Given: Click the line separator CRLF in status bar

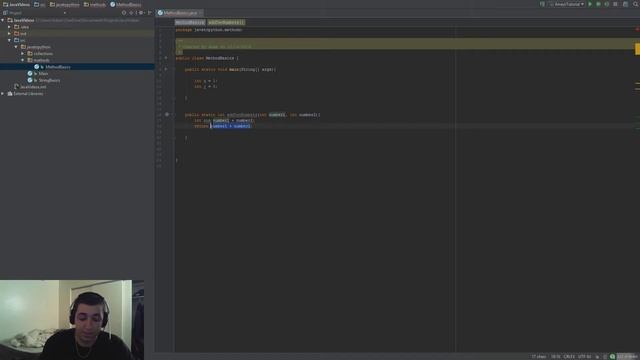Looking at the screenshot, I should [x=569, y=357].
